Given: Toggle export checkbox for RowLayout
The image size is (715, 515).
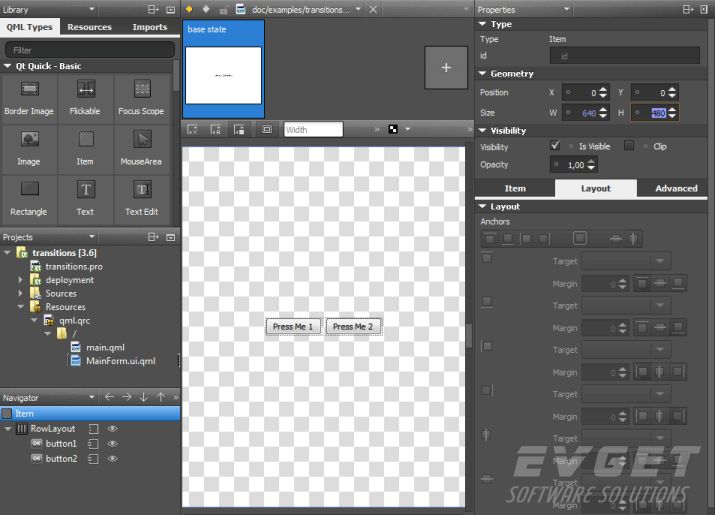Looking at the screenshot, I should 93,428.
